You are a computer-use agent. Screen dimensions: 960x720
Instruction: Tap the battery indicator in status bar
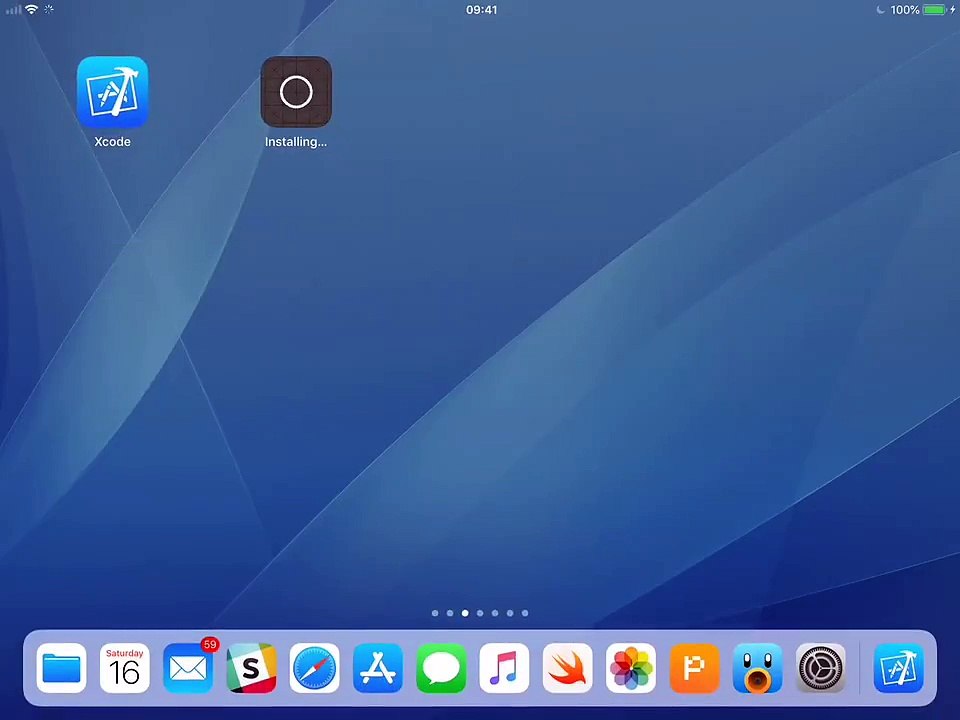(x=935, y=9)
